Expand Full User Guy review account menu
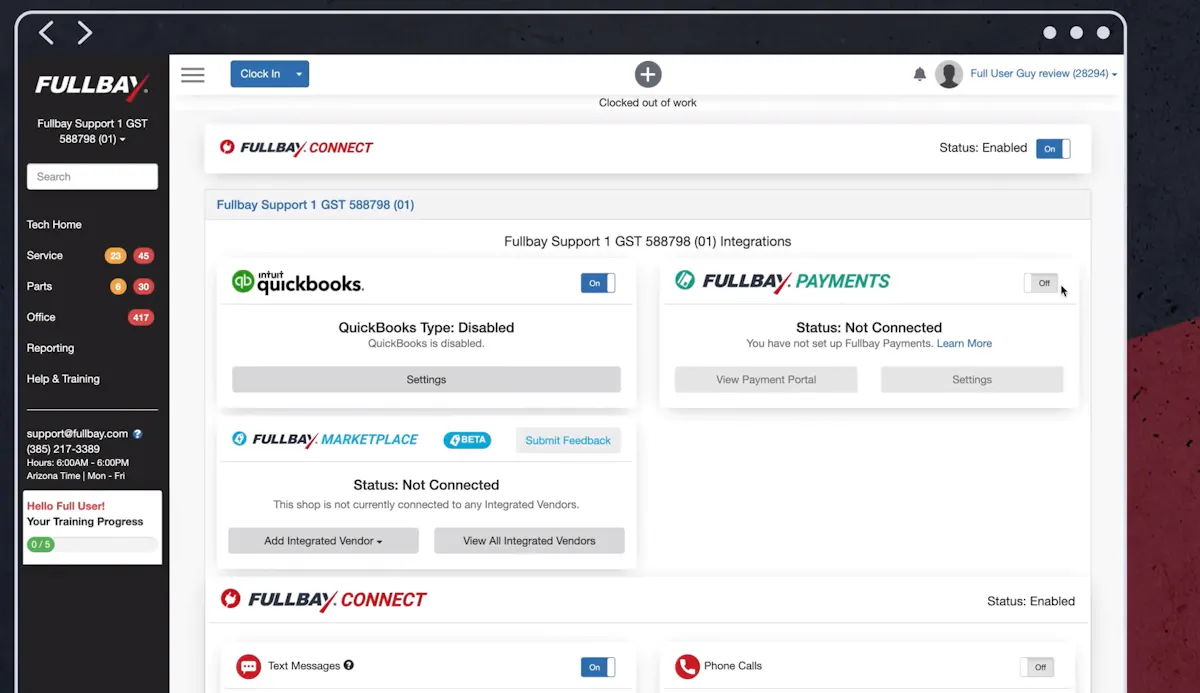Screen dimensions: 1200x693 1044,74
